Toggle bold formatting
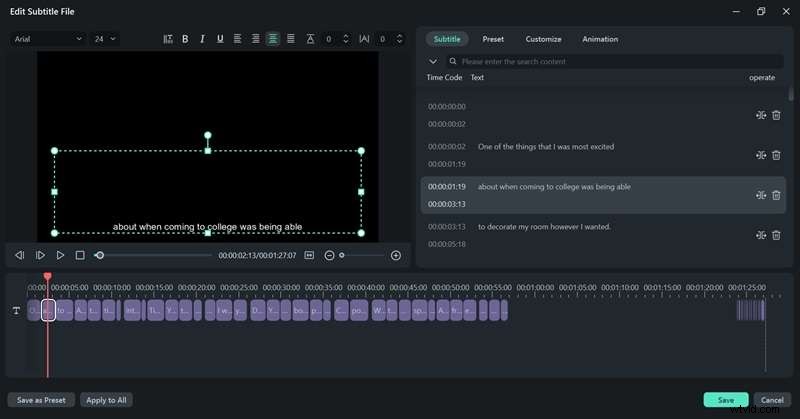This screenshot has width=800, height=419. pyautogui.click(x=185, y=39)
